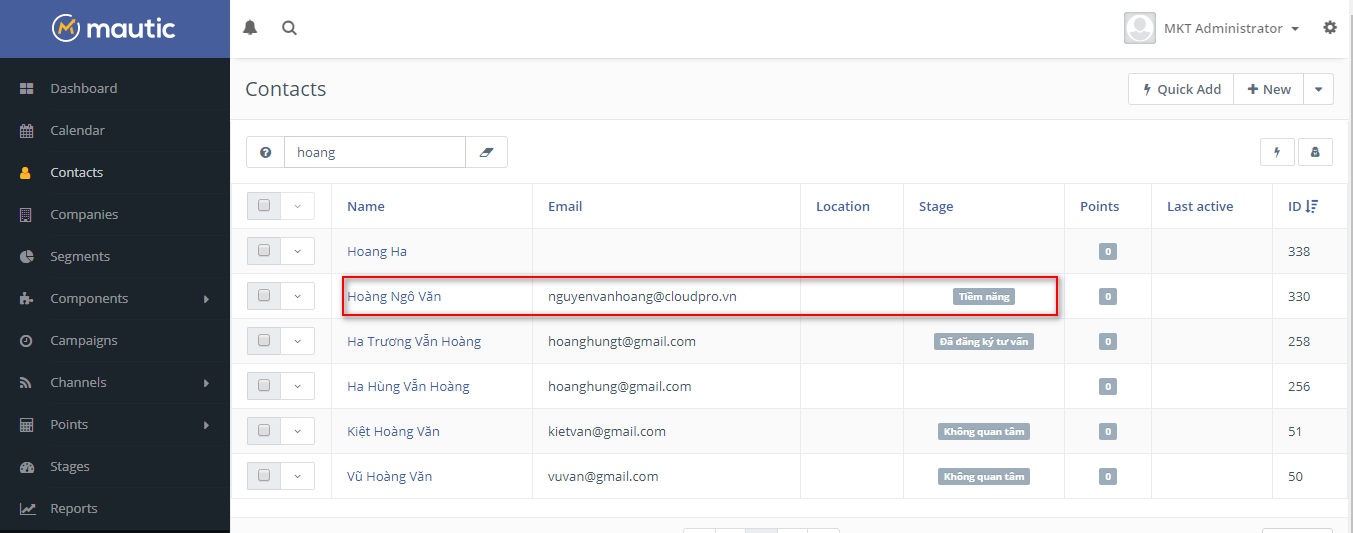Click the search field containing 'hoang'
The image size is (1353, 533).
click(x=374, y=152)
